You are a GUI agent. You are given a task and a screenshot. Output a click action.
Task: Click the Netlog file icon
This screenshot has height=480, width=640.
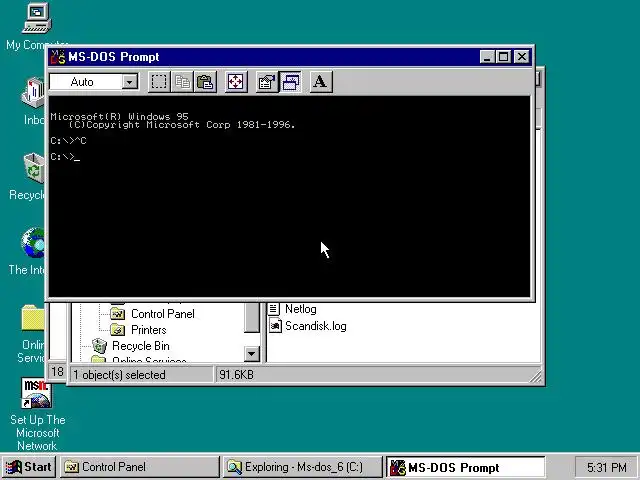tap(274, 309)
